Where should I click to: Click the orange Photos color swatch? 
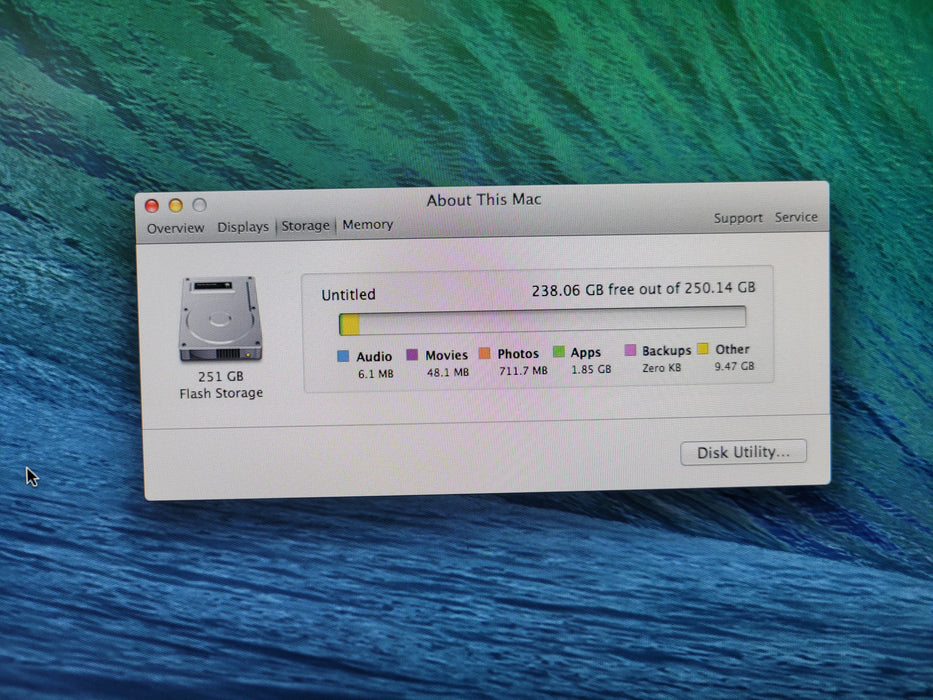click(484, 354)
